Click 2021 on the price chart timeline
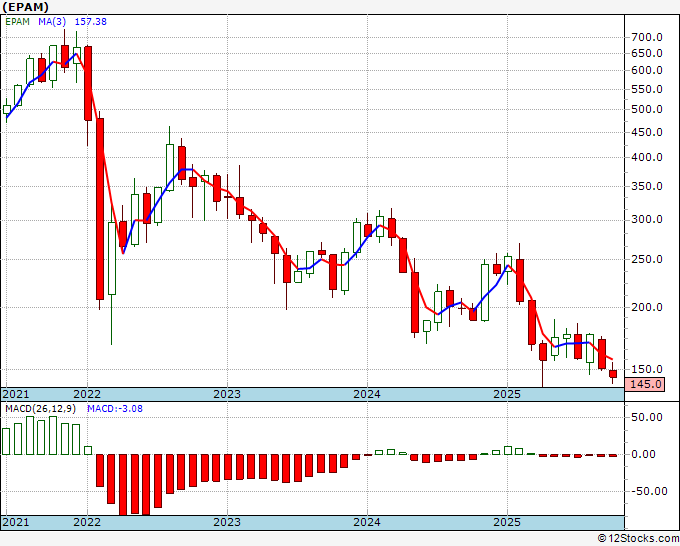This screenshot has width=680, height=546. pyautogui.click(x=16, y=394)
